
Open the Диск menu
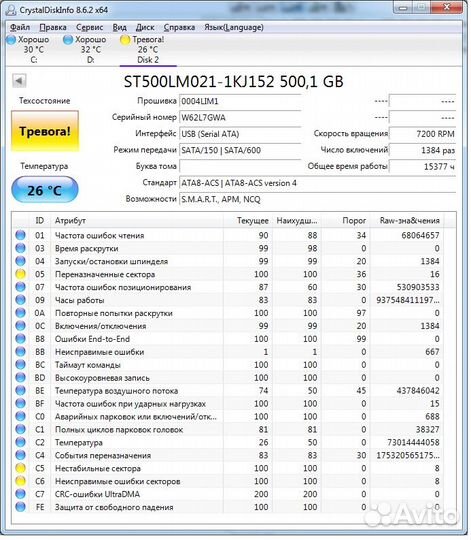pyautogui.click(x=145, y=27)
